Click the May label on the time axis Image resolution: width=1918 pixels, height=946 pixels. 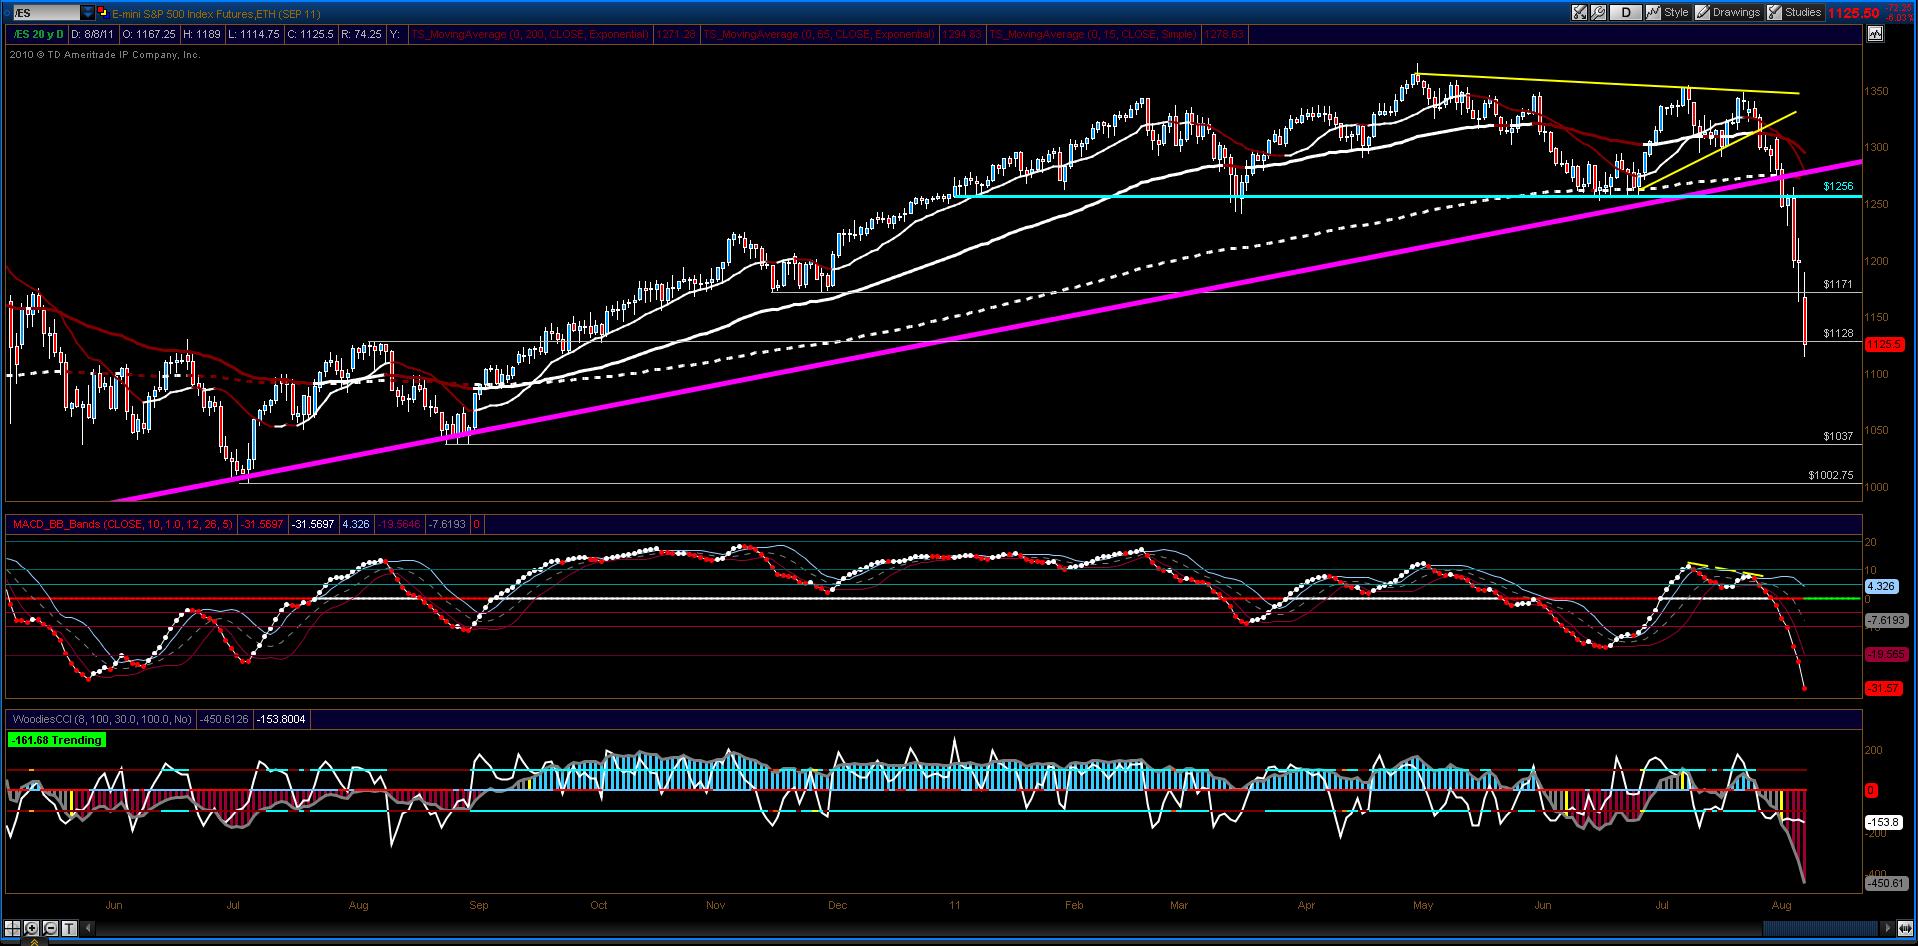[1423, 905]
